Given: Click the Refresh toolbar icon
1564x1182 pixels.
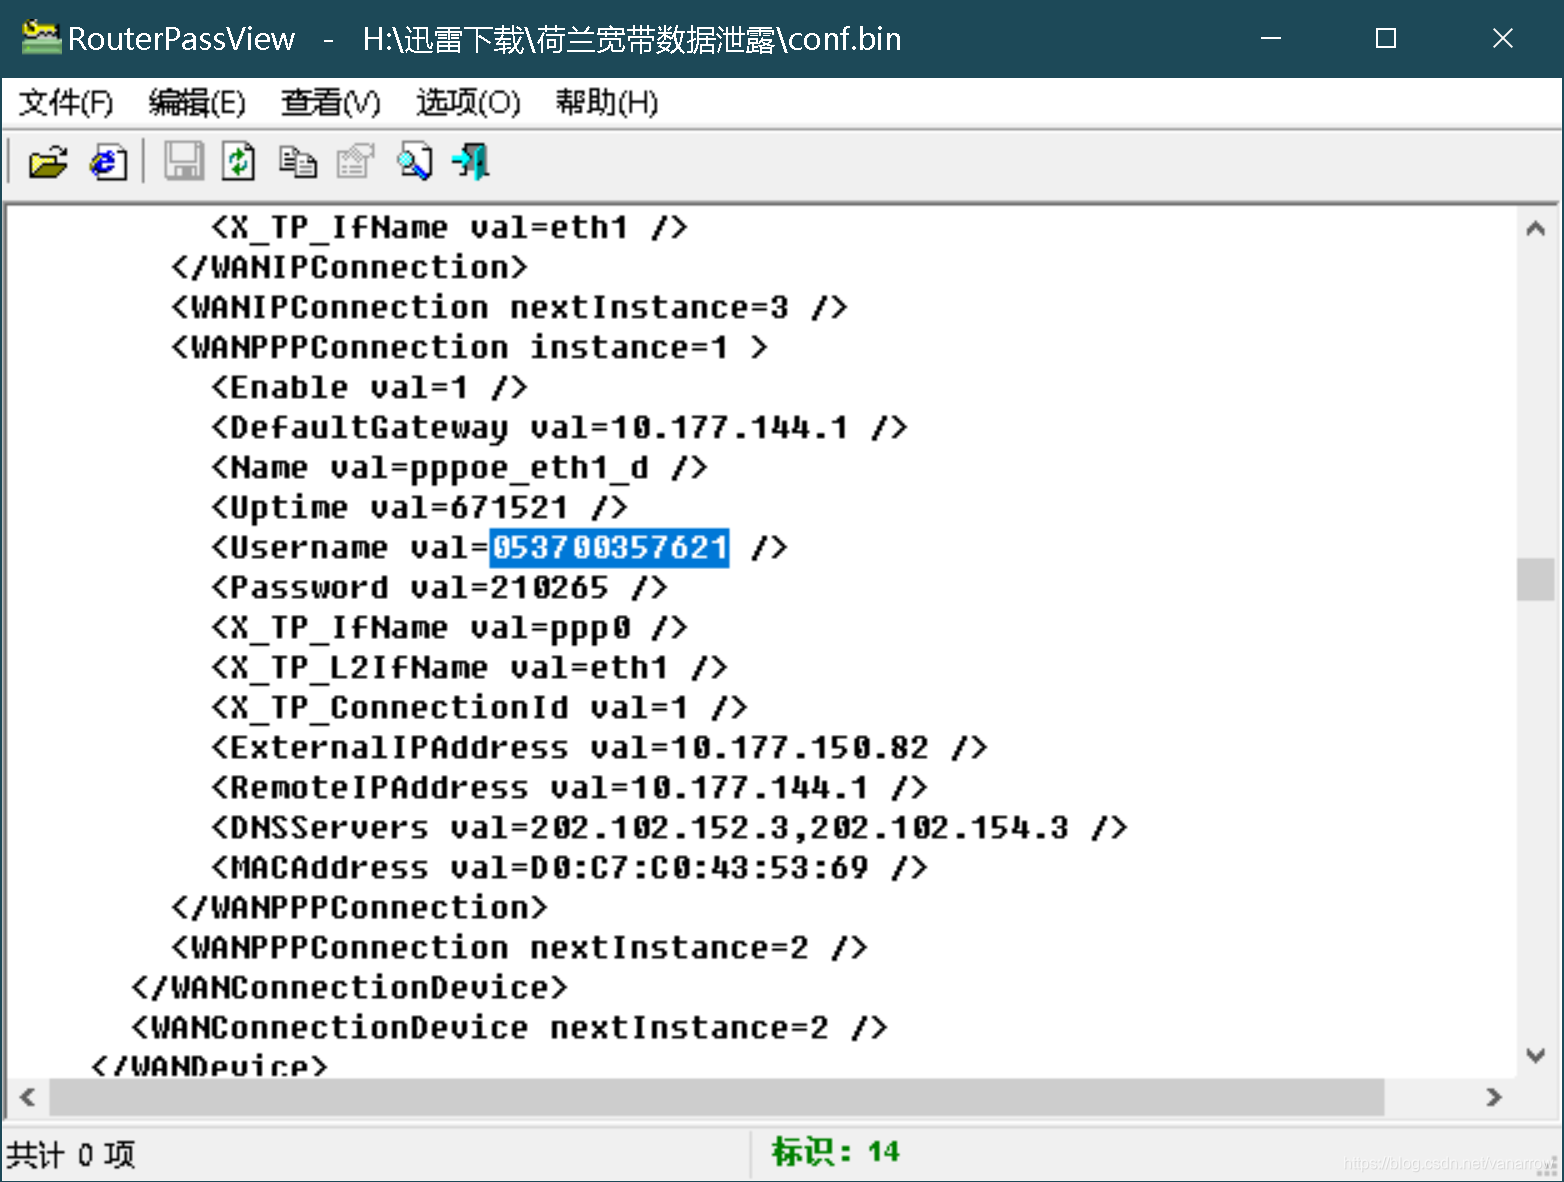Looking at the screenshot, I should 238,161.
